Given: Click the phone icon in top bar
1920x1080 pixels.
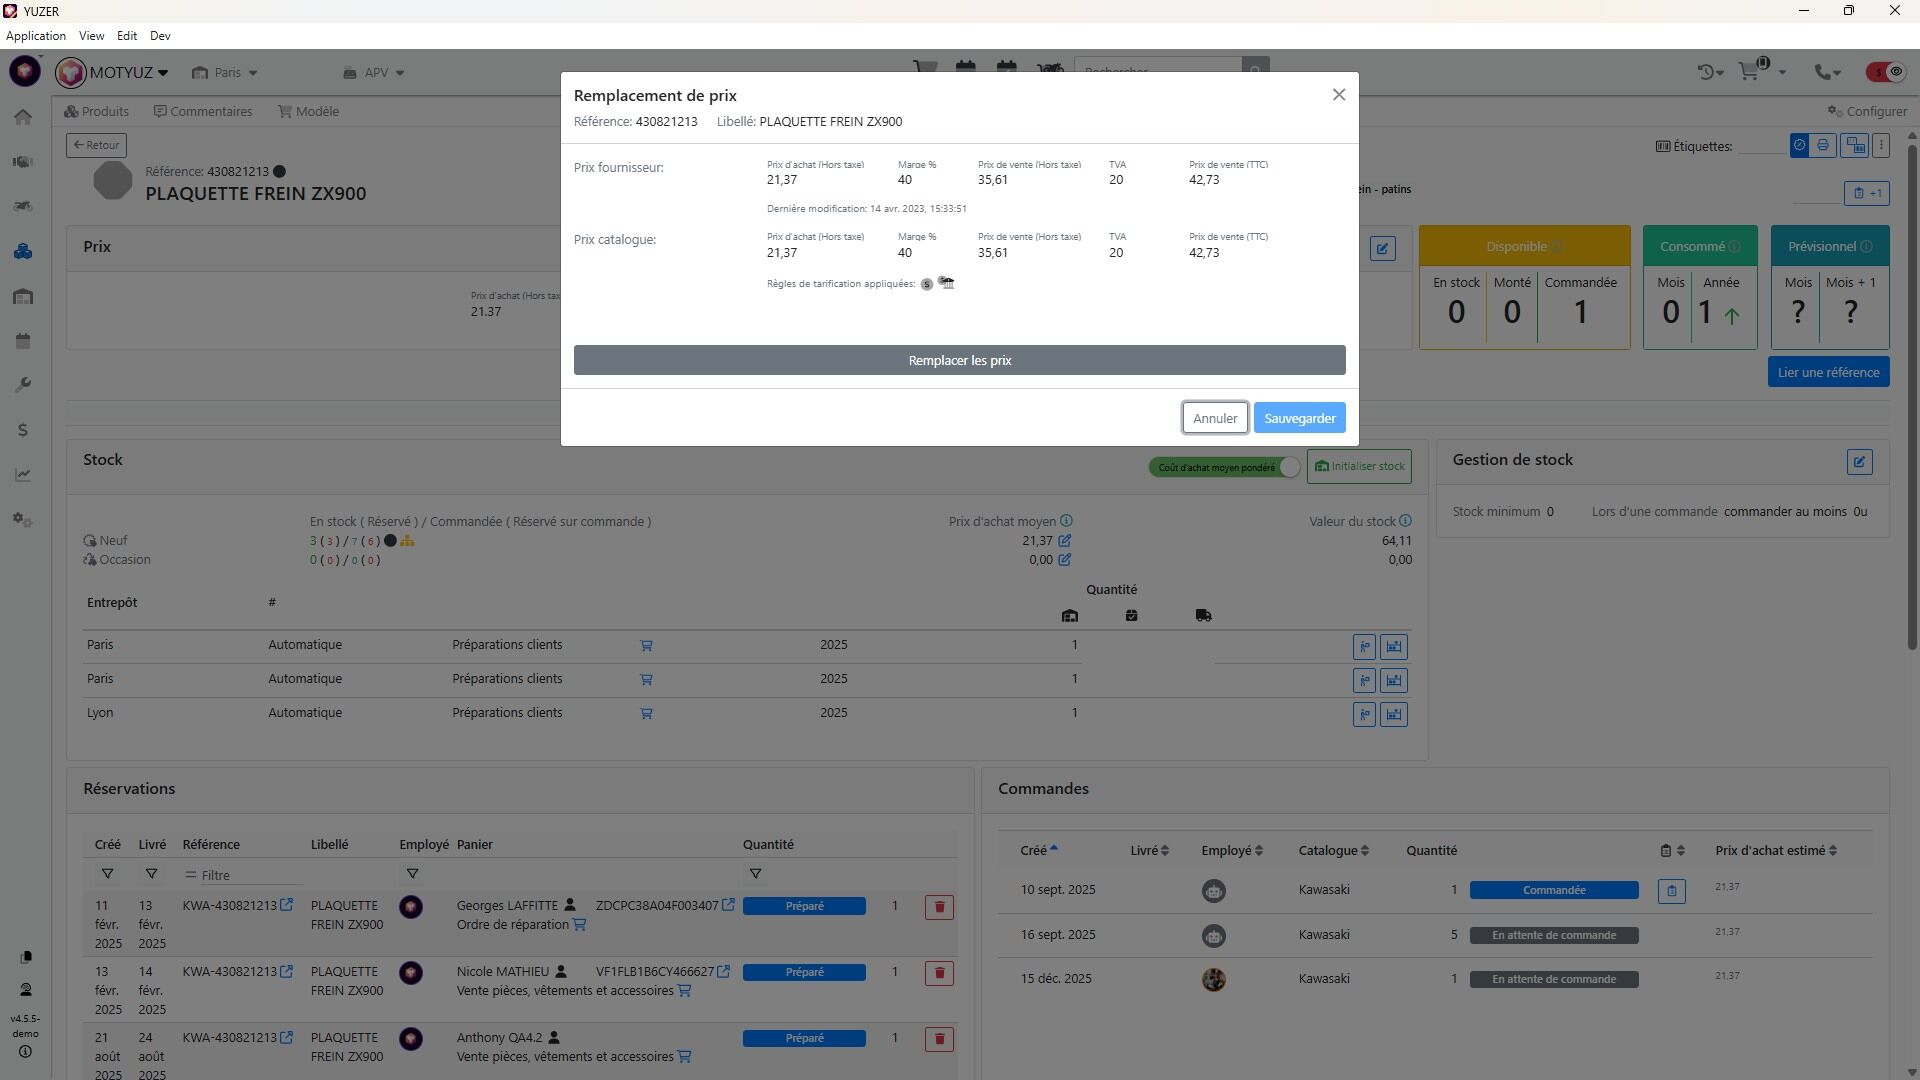Looking at the screenshot, I should pyautogui.click(x=1824, y=72).
